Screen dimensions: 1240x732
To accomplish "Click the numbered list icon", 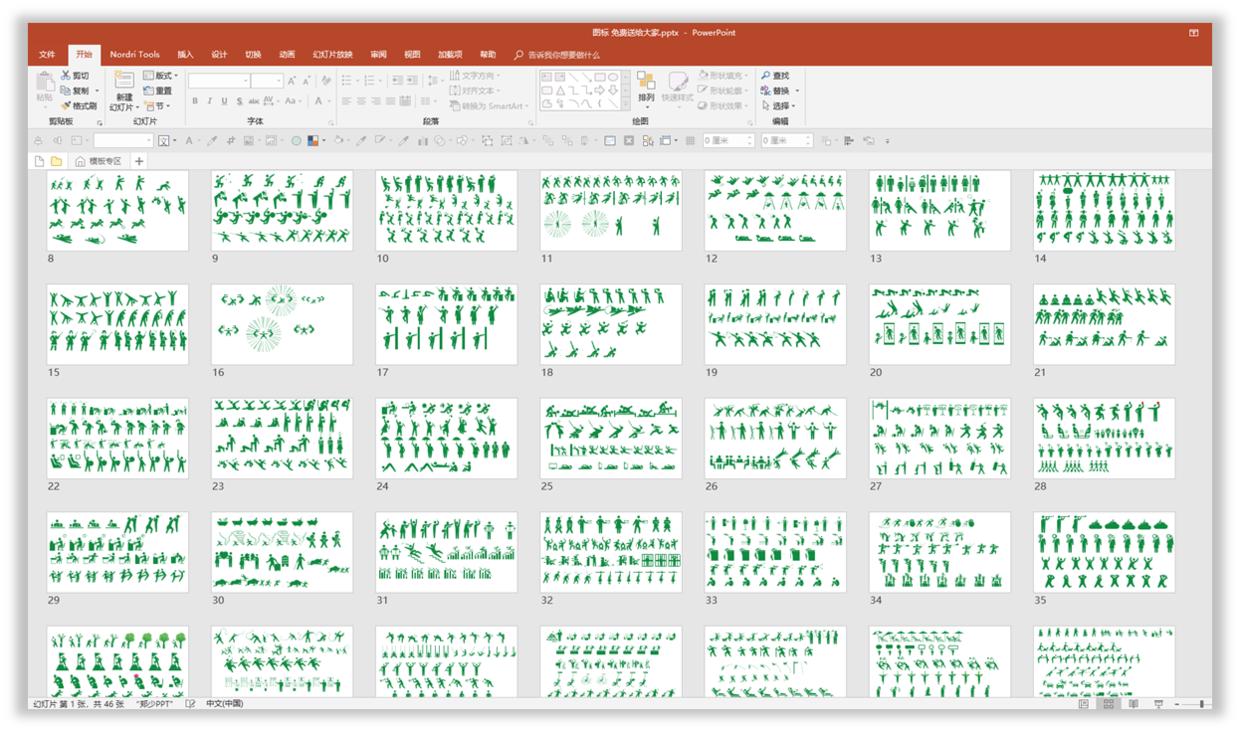I will click(x=371, y=80).
